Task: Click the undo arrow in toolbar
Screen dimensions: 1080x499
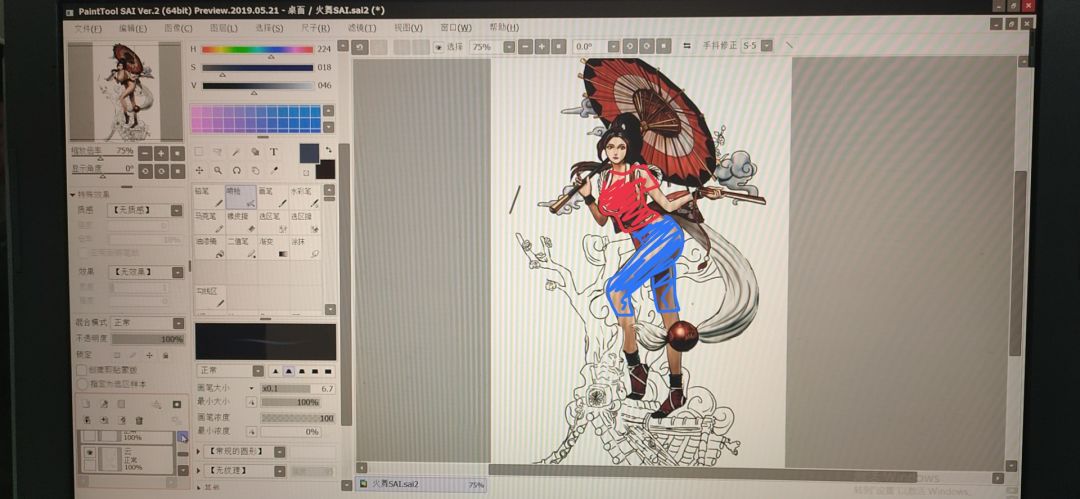Action: tap(360, 47)
